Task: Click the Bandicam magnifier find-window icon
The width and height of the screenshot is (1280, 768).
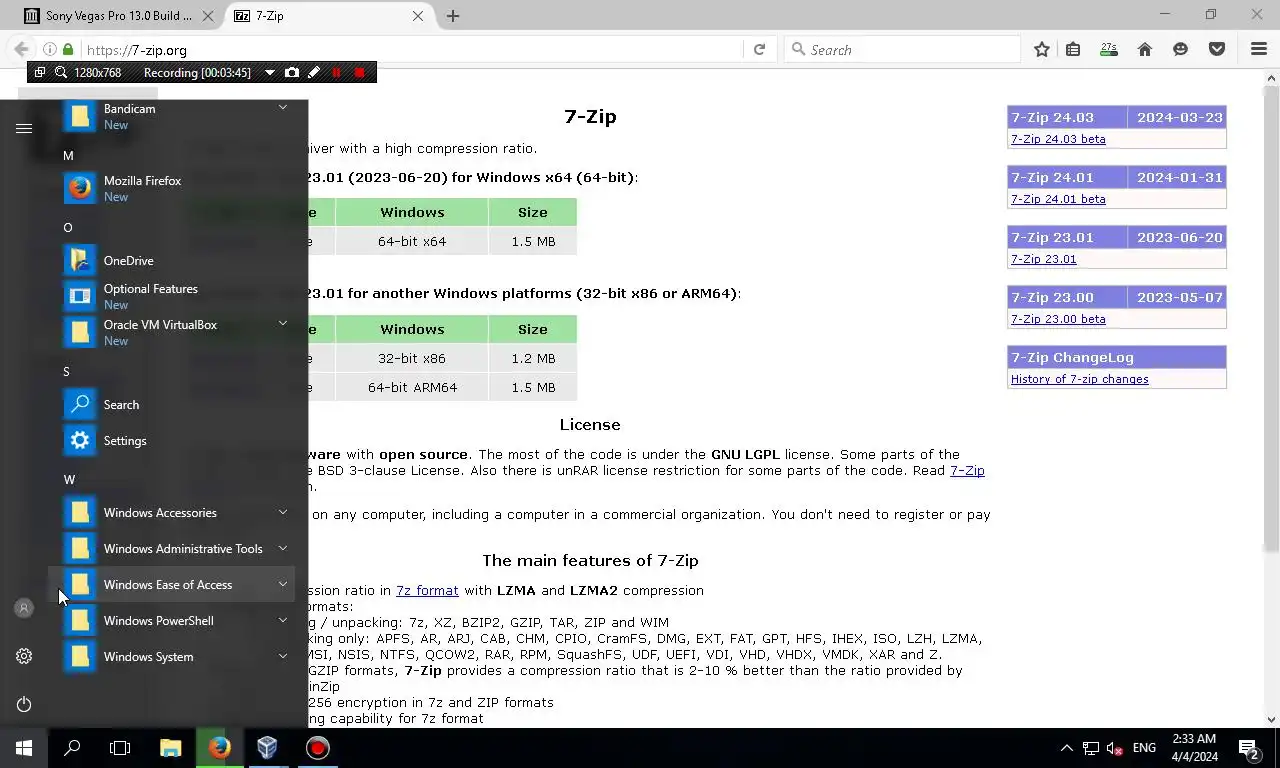Action: point(61,72)
